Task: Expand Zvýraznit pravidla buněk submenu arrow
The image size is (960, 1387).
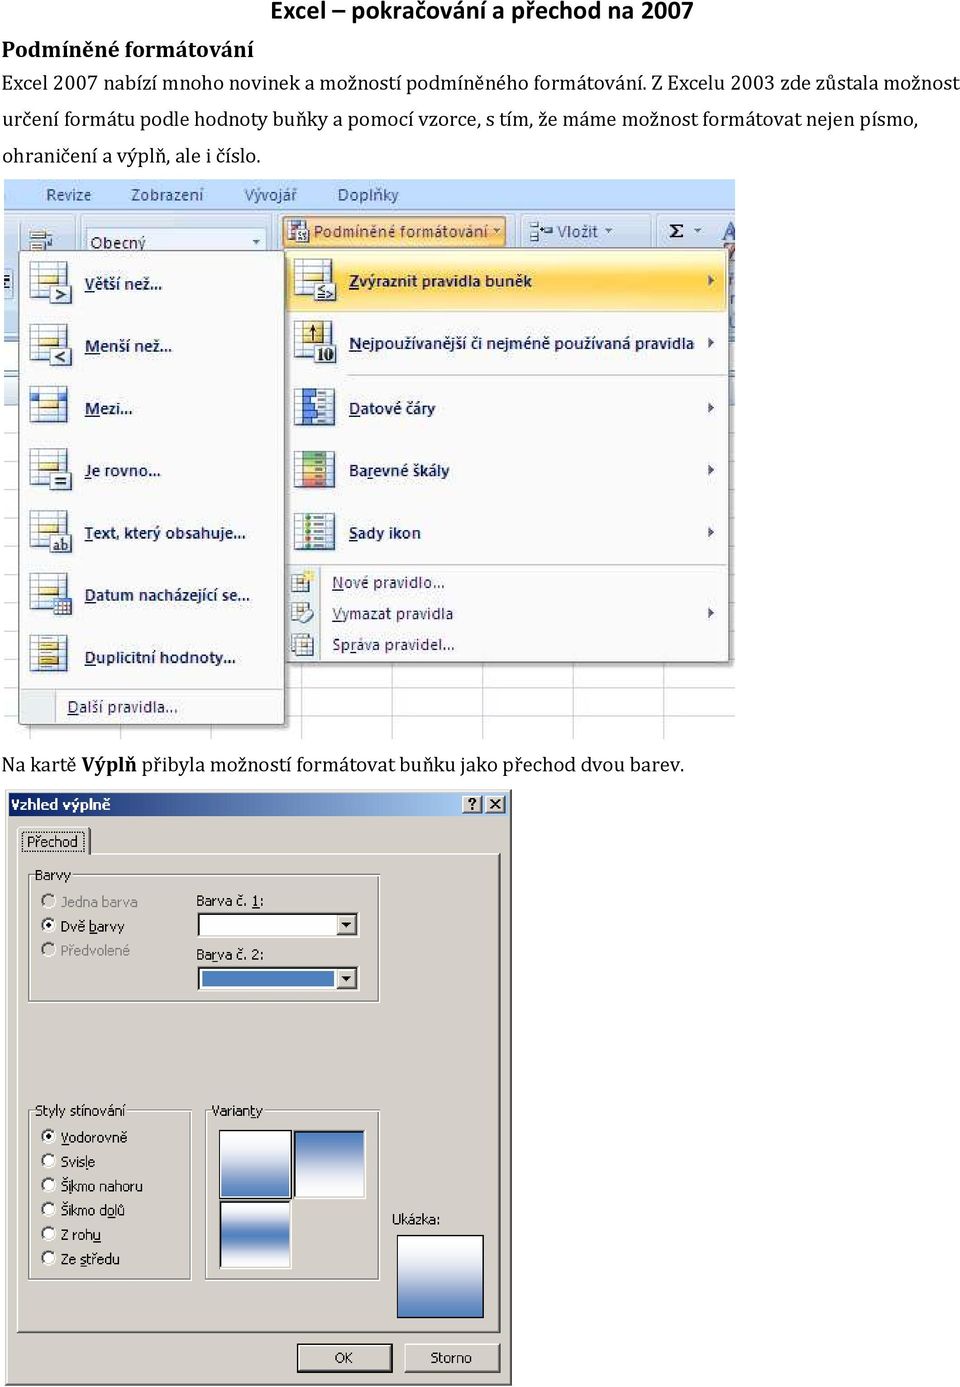Action: (x=711, y=280)
